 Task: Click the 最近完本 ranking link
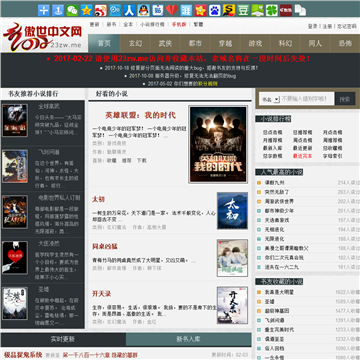[303, 156]
